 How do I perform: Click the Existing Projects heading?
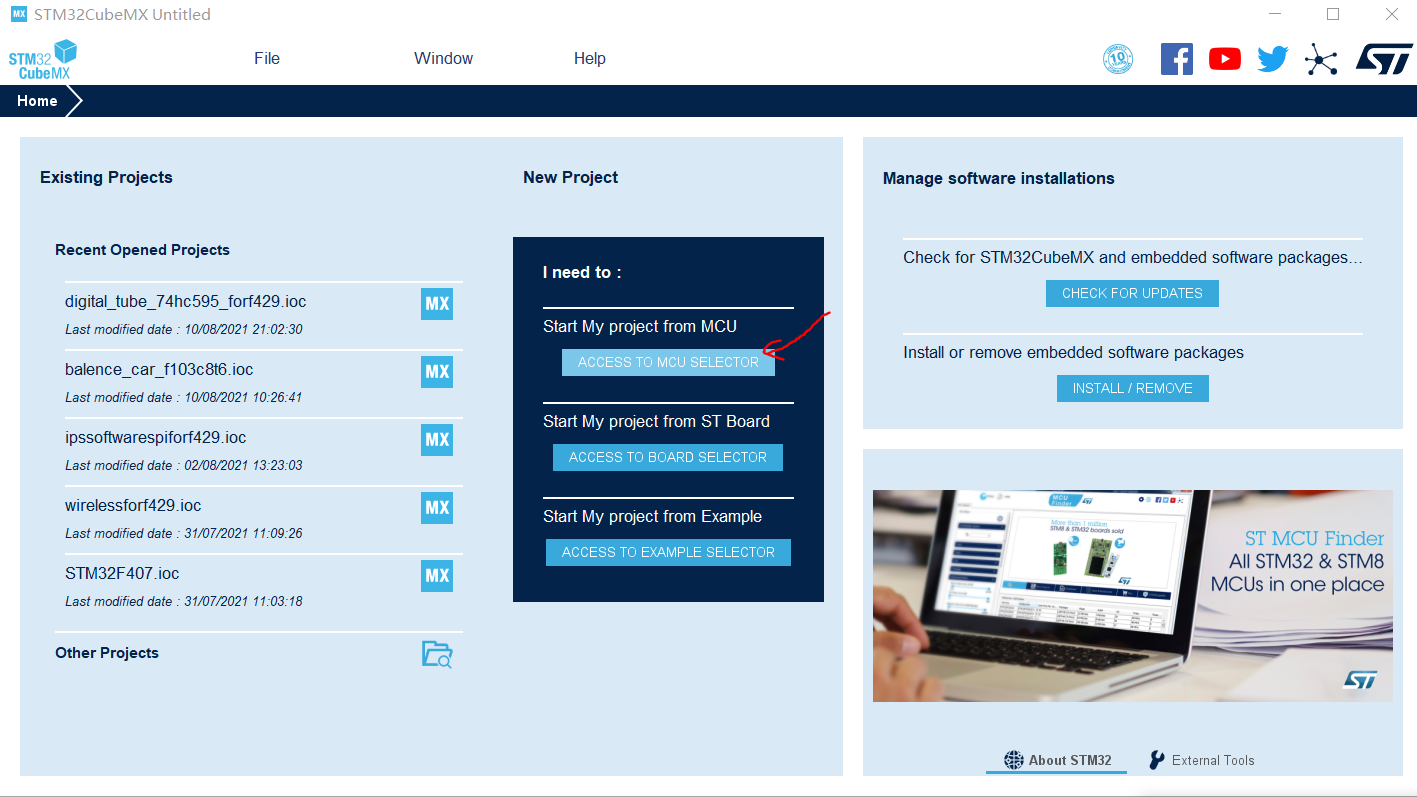point(106,177)
